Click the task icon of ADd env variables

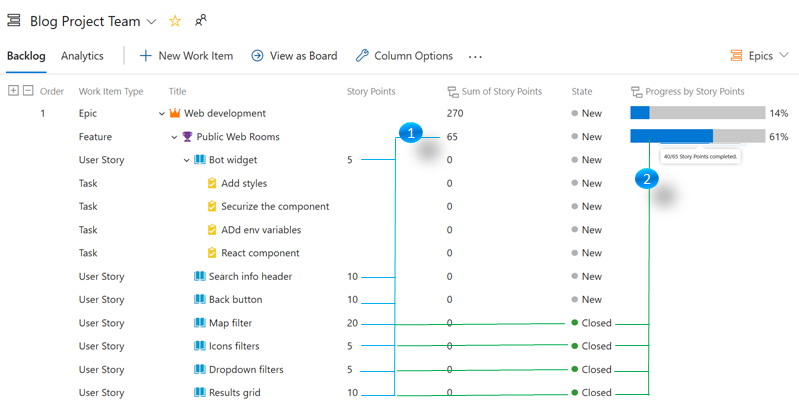212,229
